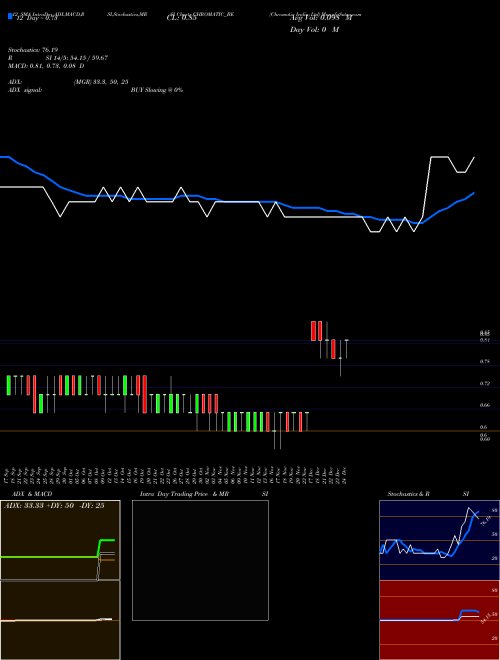Click the 'CL: 0.85' closing price text
500x660 pixels.
182,18
